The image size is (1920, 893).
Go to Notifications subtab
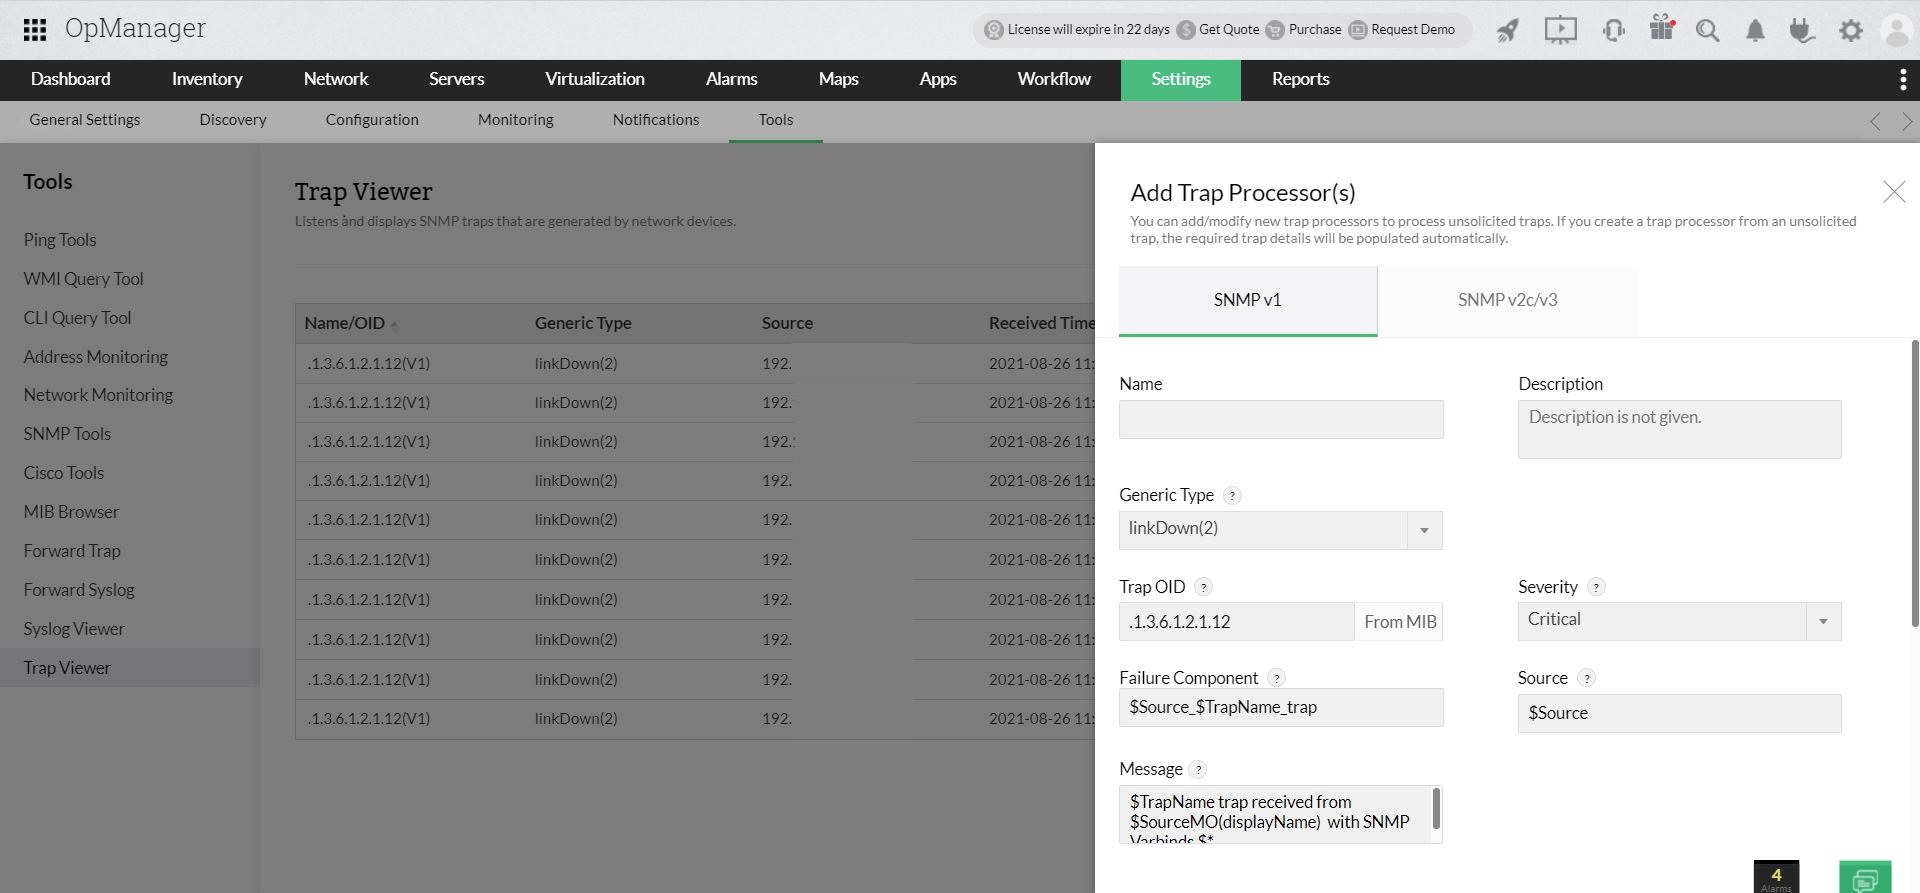click(656, 120)
